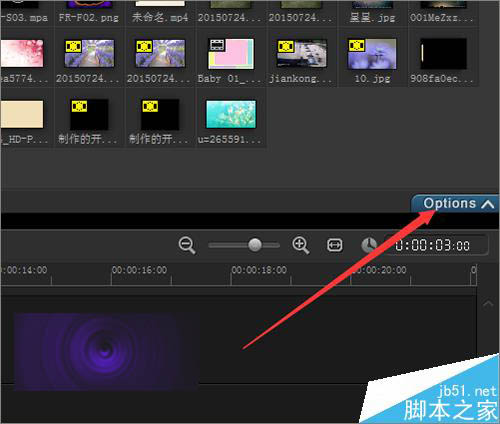Select the pink a5774 thumbnail
The width and height of the screenshot is (500, 424).
pos(22,53)
